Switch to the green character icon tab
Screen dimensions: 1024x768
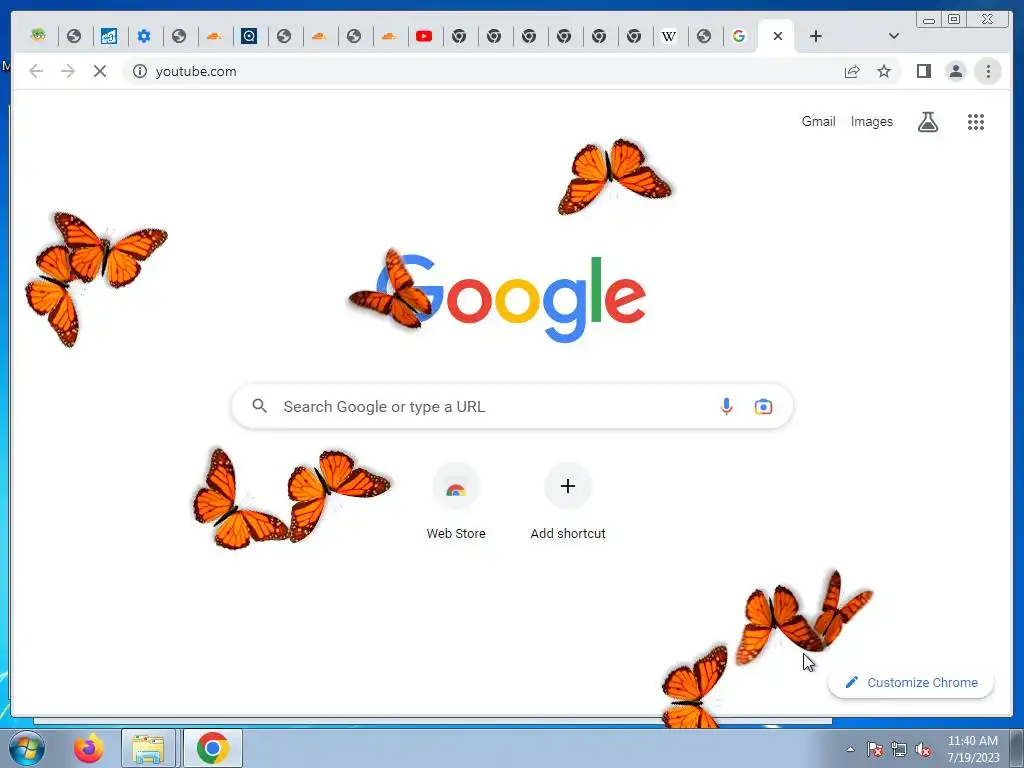point(39,36)
